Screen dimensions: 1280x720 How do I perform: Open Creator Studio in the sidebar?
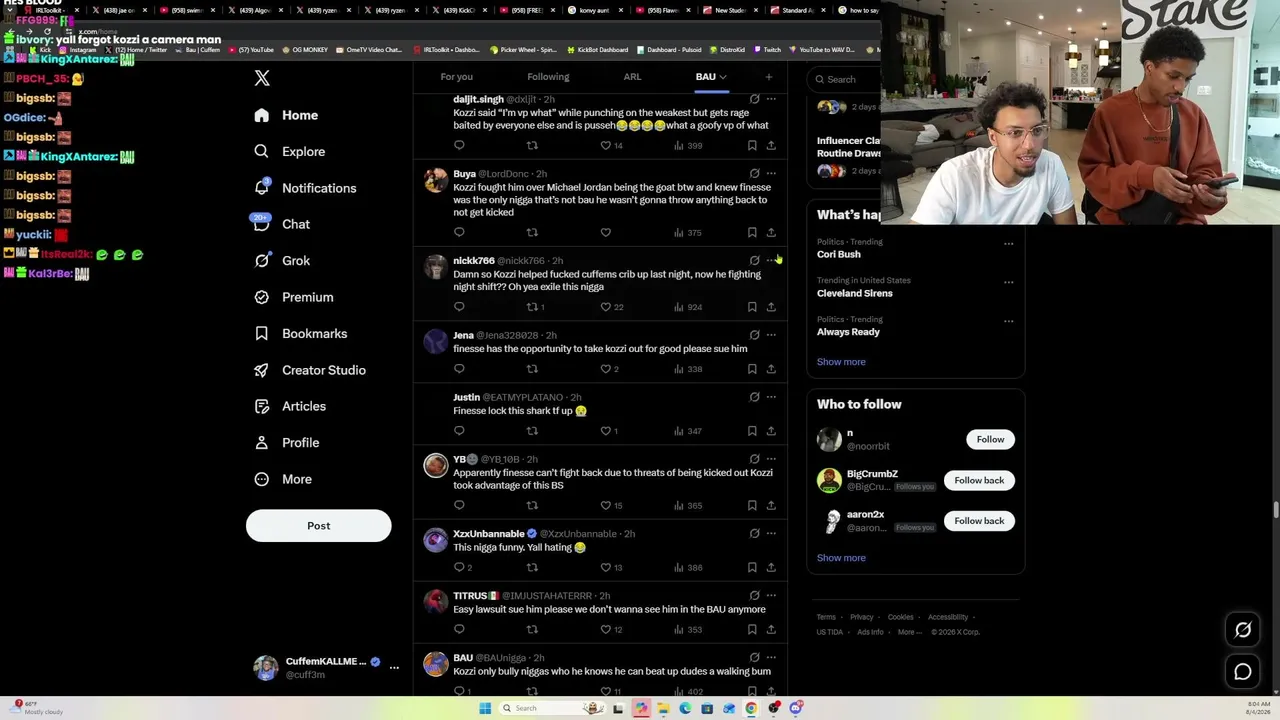point(310,370)
